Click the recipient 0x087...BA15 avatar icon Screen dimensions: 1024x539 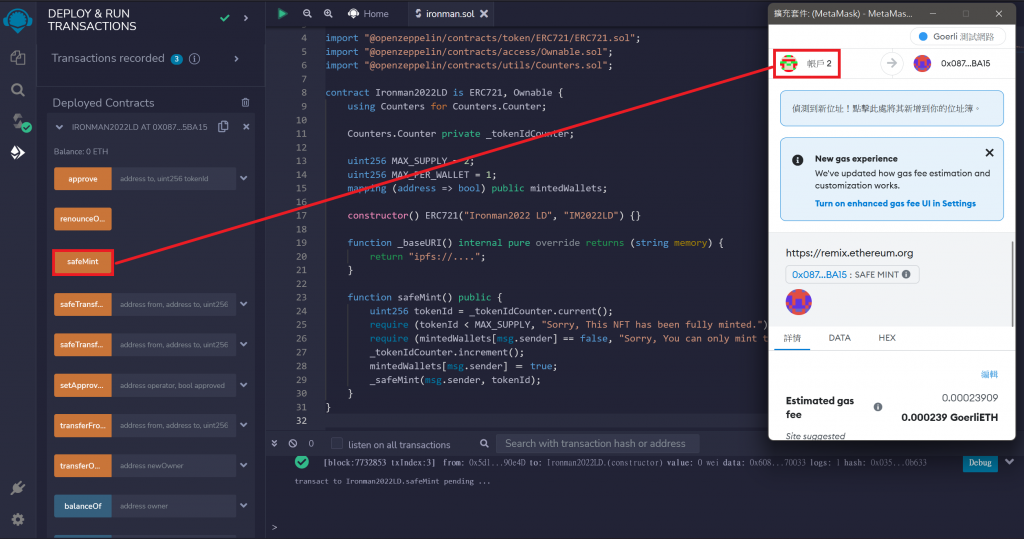click(x=922, y=63)
